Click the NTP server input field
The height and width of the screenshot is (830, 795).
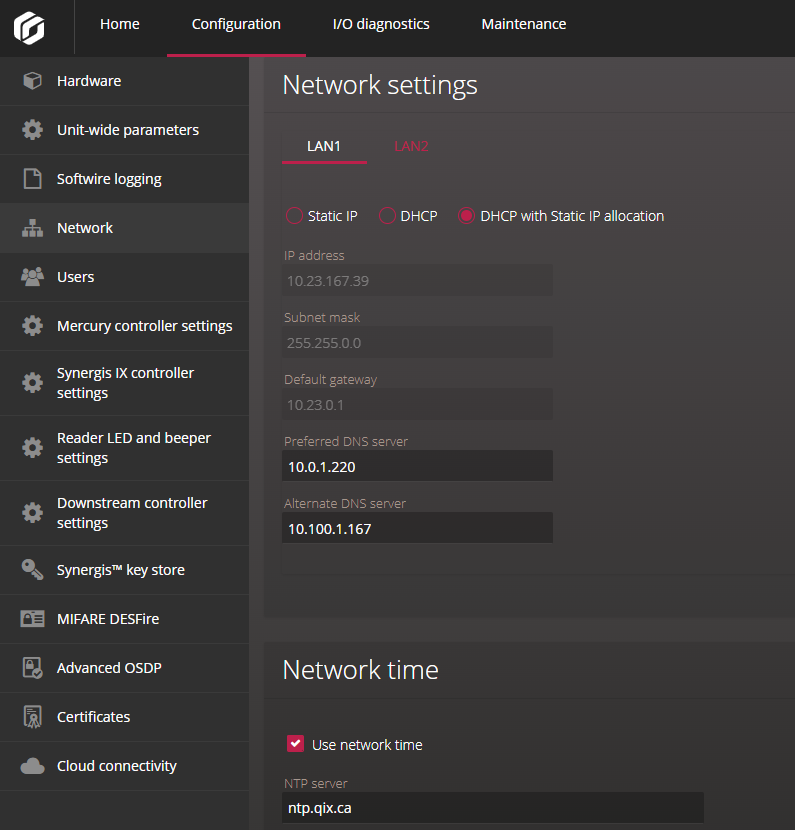pos(493,808)
